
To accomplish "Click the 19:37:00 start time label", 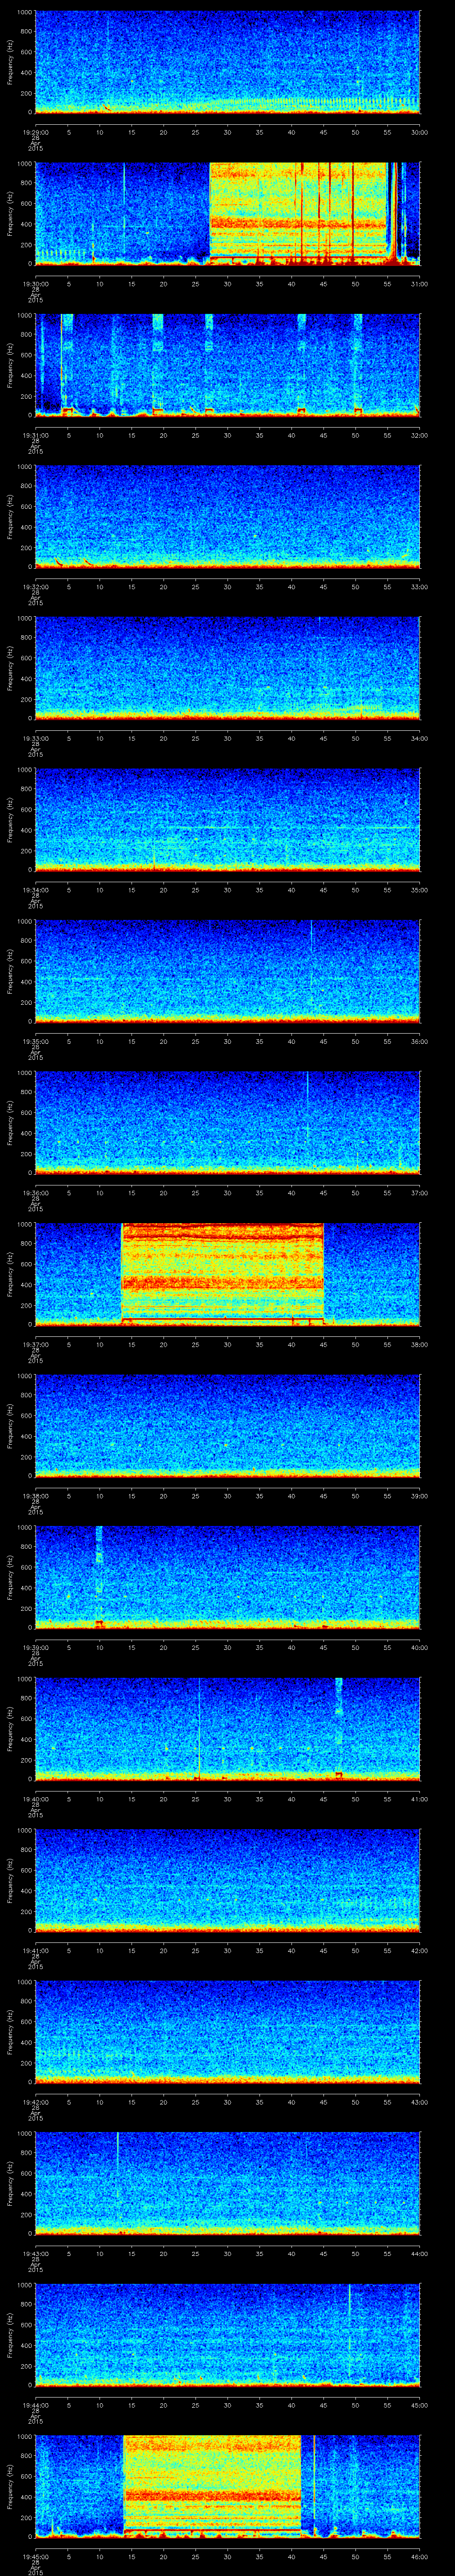I will coord(35,1343).
